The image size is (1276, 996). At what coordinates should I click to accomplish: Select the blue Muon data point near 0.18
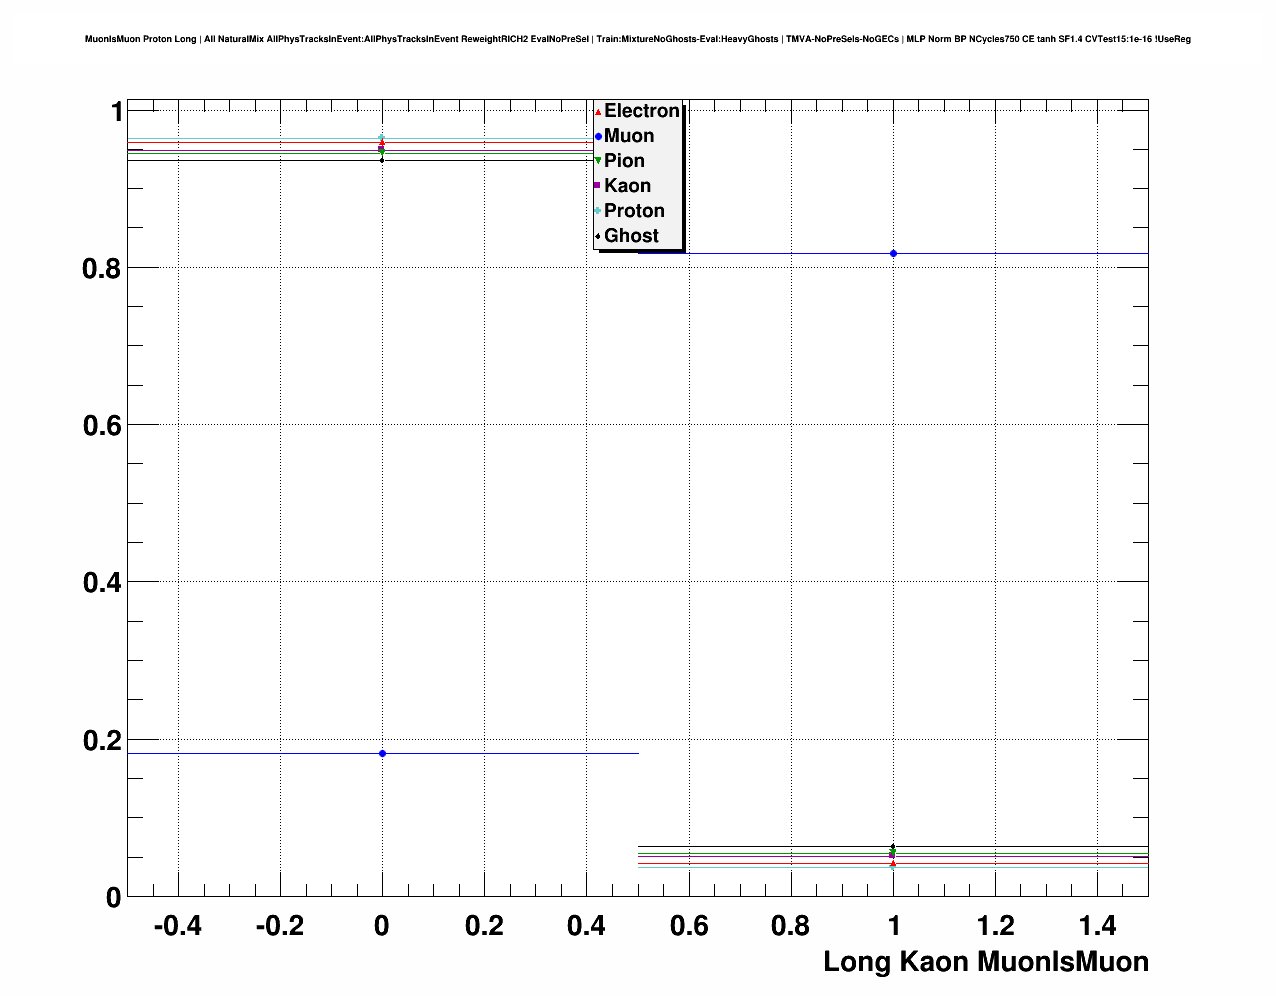(382, 753)
